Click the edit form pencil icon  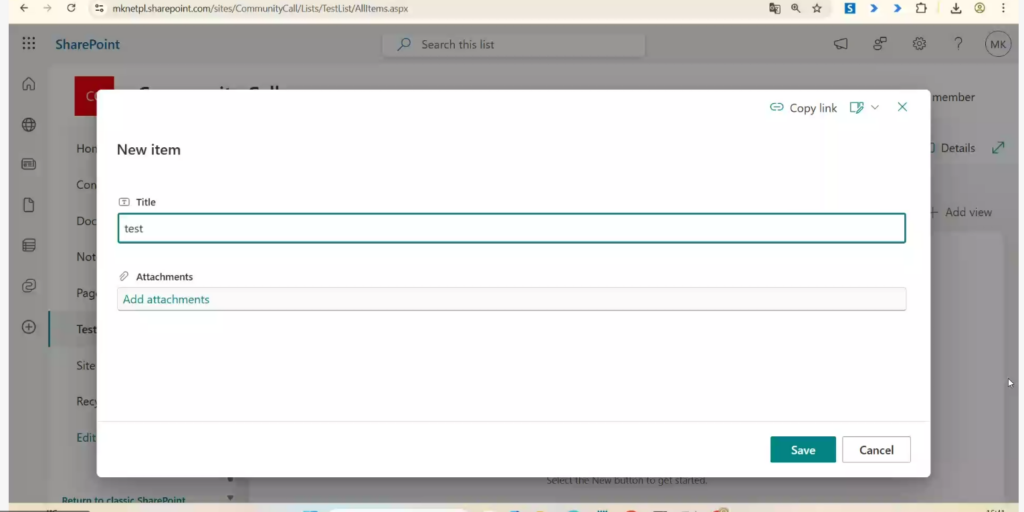pos(857,107)
